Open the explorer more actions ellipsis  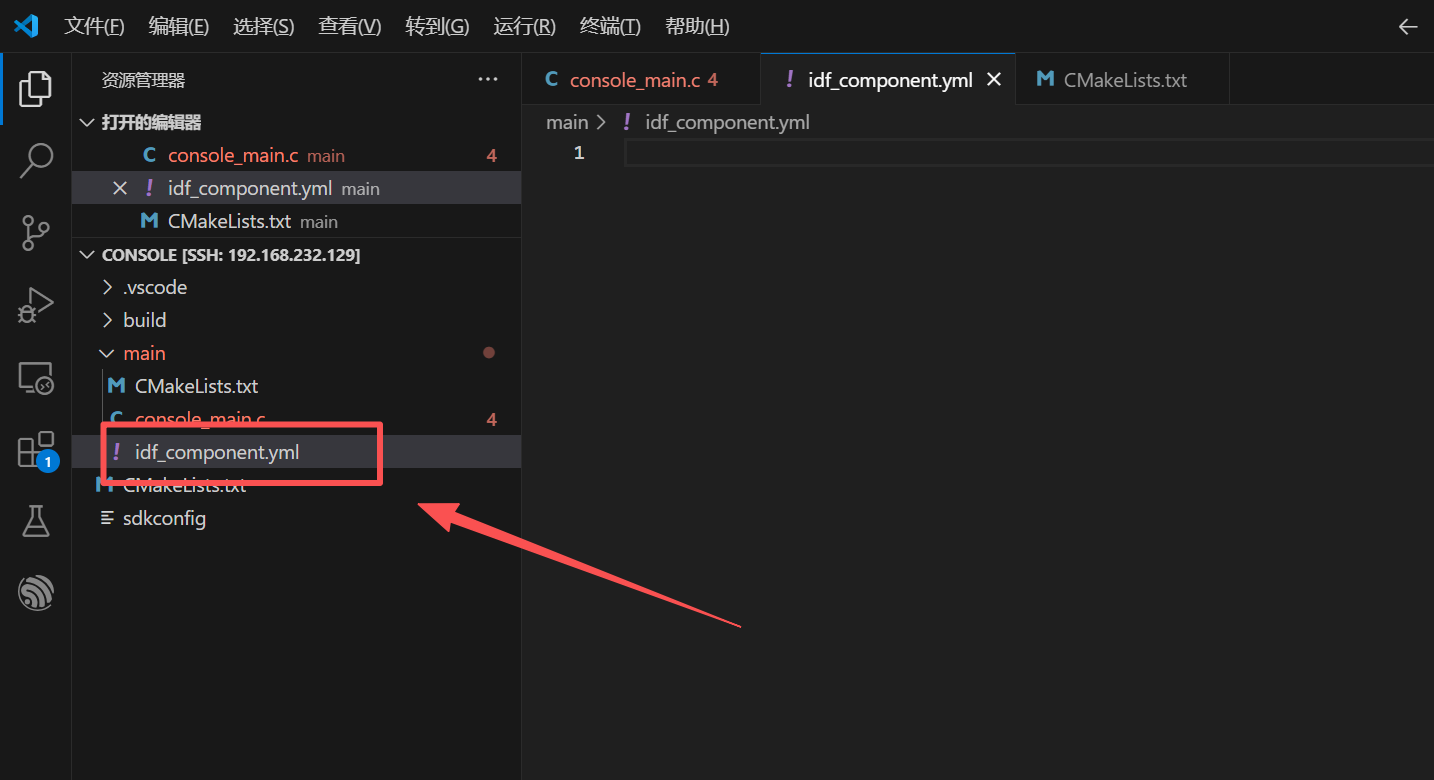488,80
